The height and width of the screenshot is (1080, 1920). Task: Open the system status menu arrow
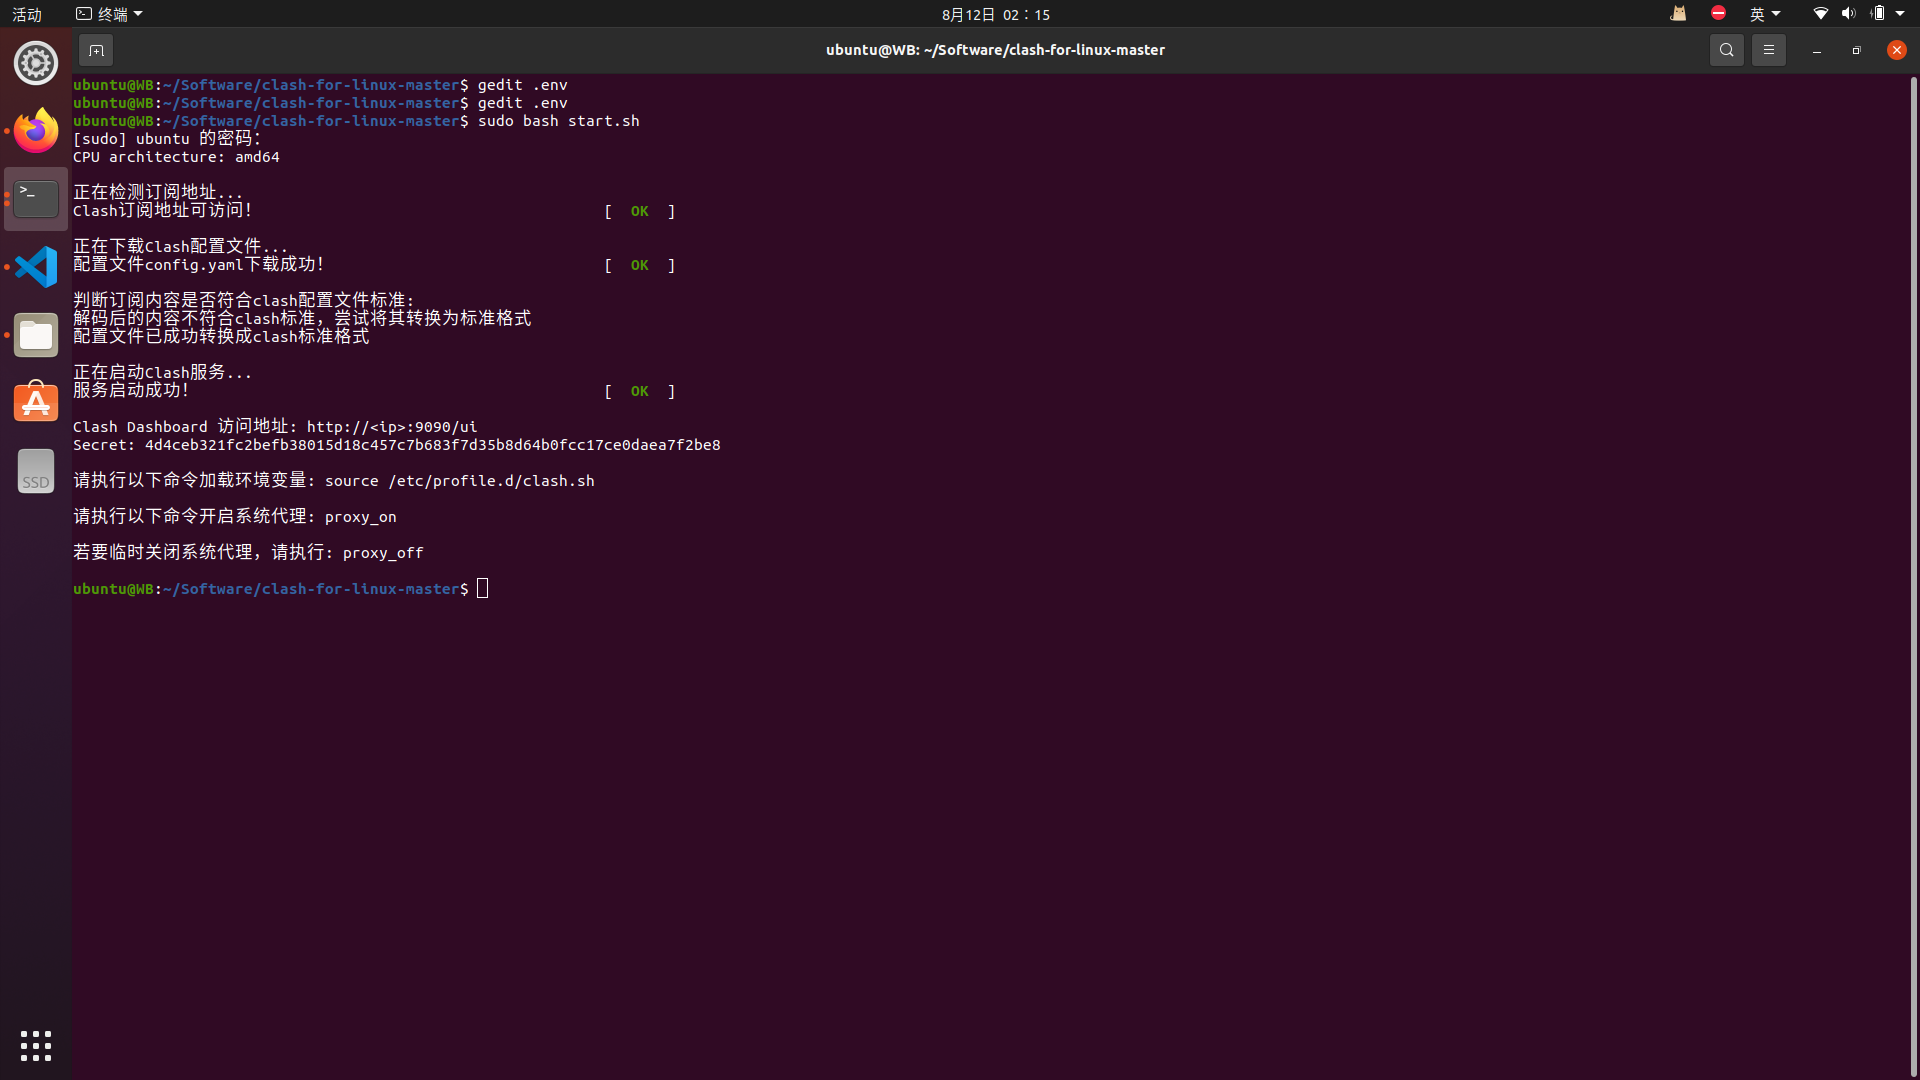(x=1900, y=14)
